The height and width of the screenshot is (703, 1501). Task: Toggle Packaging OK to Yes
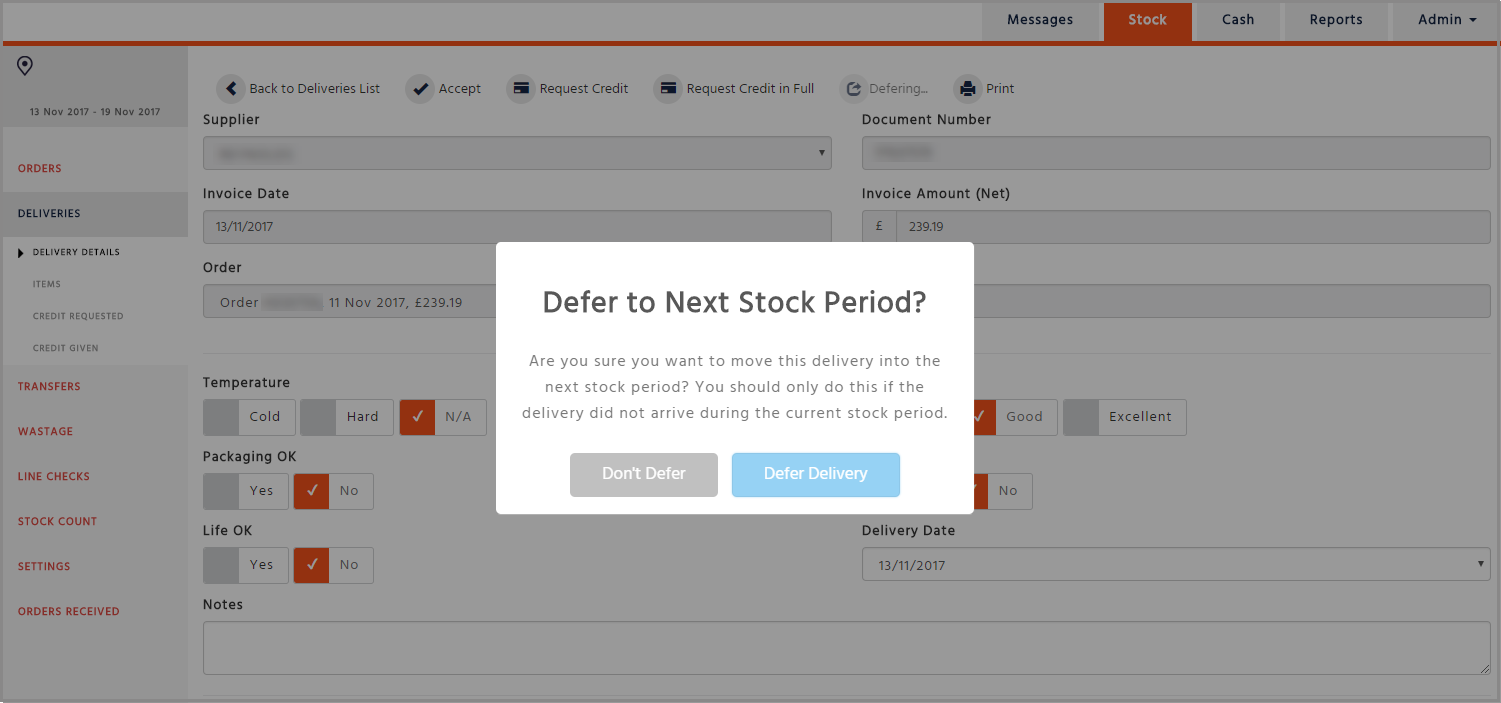245,491
